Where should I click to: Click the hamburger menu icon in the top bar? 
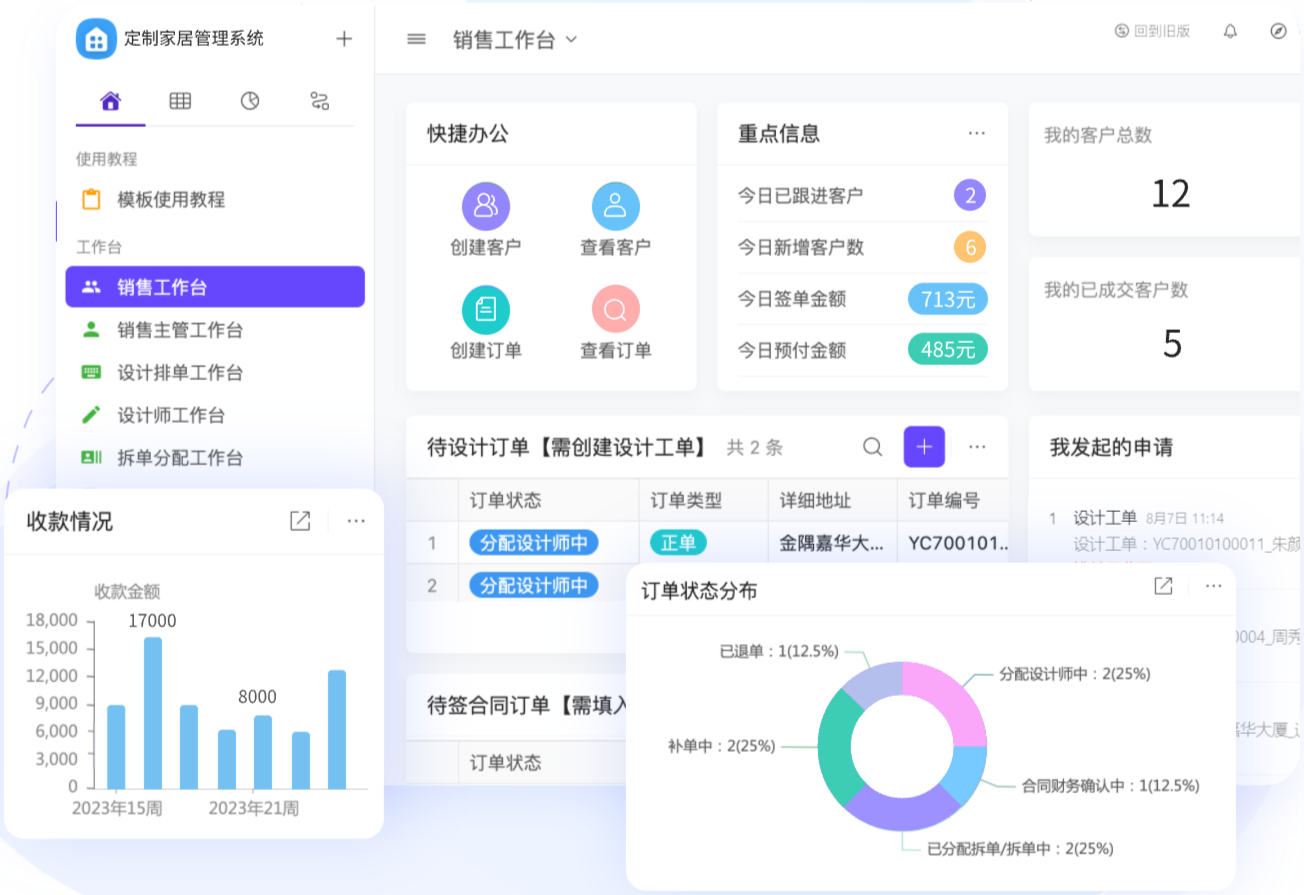tap(416, 39)
